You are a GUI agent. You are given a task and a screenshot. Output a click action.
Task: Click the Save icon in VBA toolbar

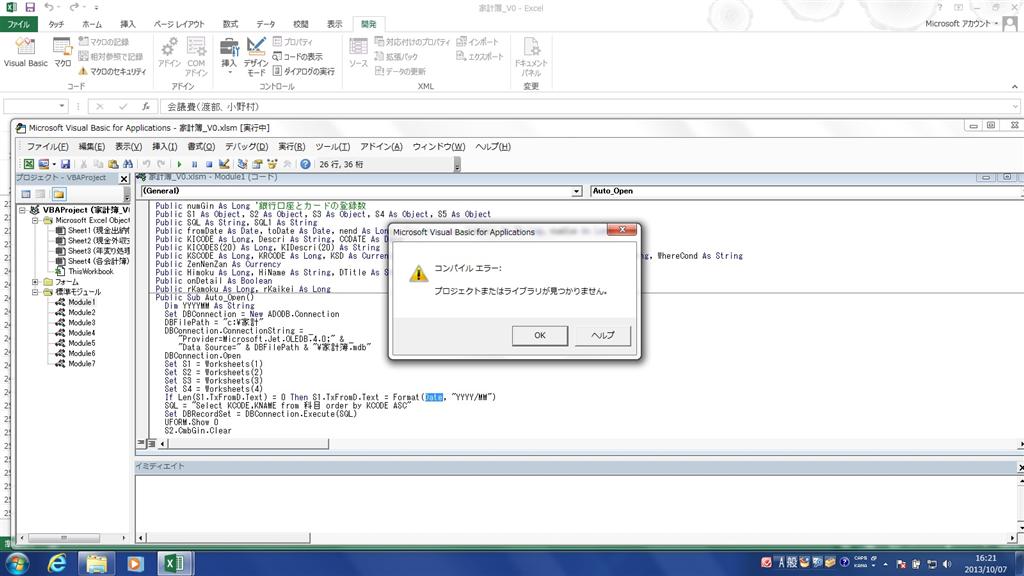65,165
